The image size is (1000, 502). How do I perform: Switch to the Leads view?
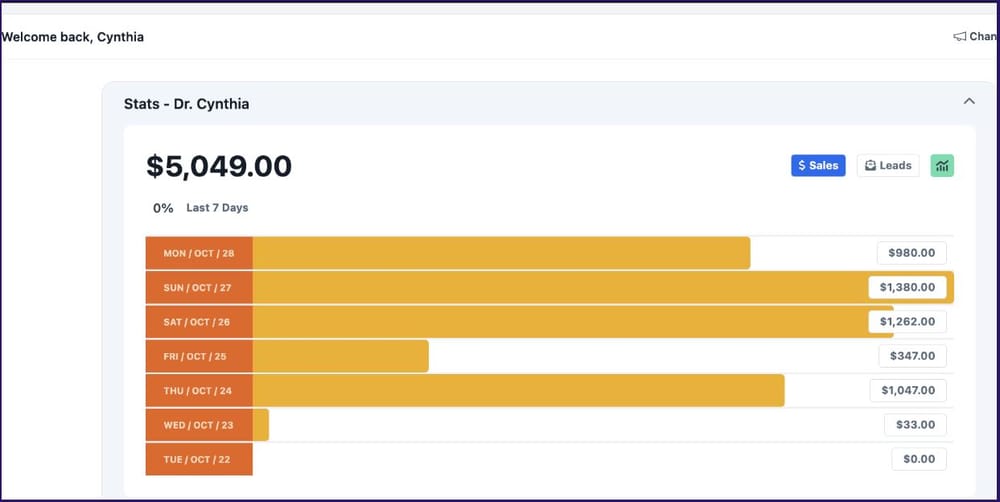tap(888, 165)
